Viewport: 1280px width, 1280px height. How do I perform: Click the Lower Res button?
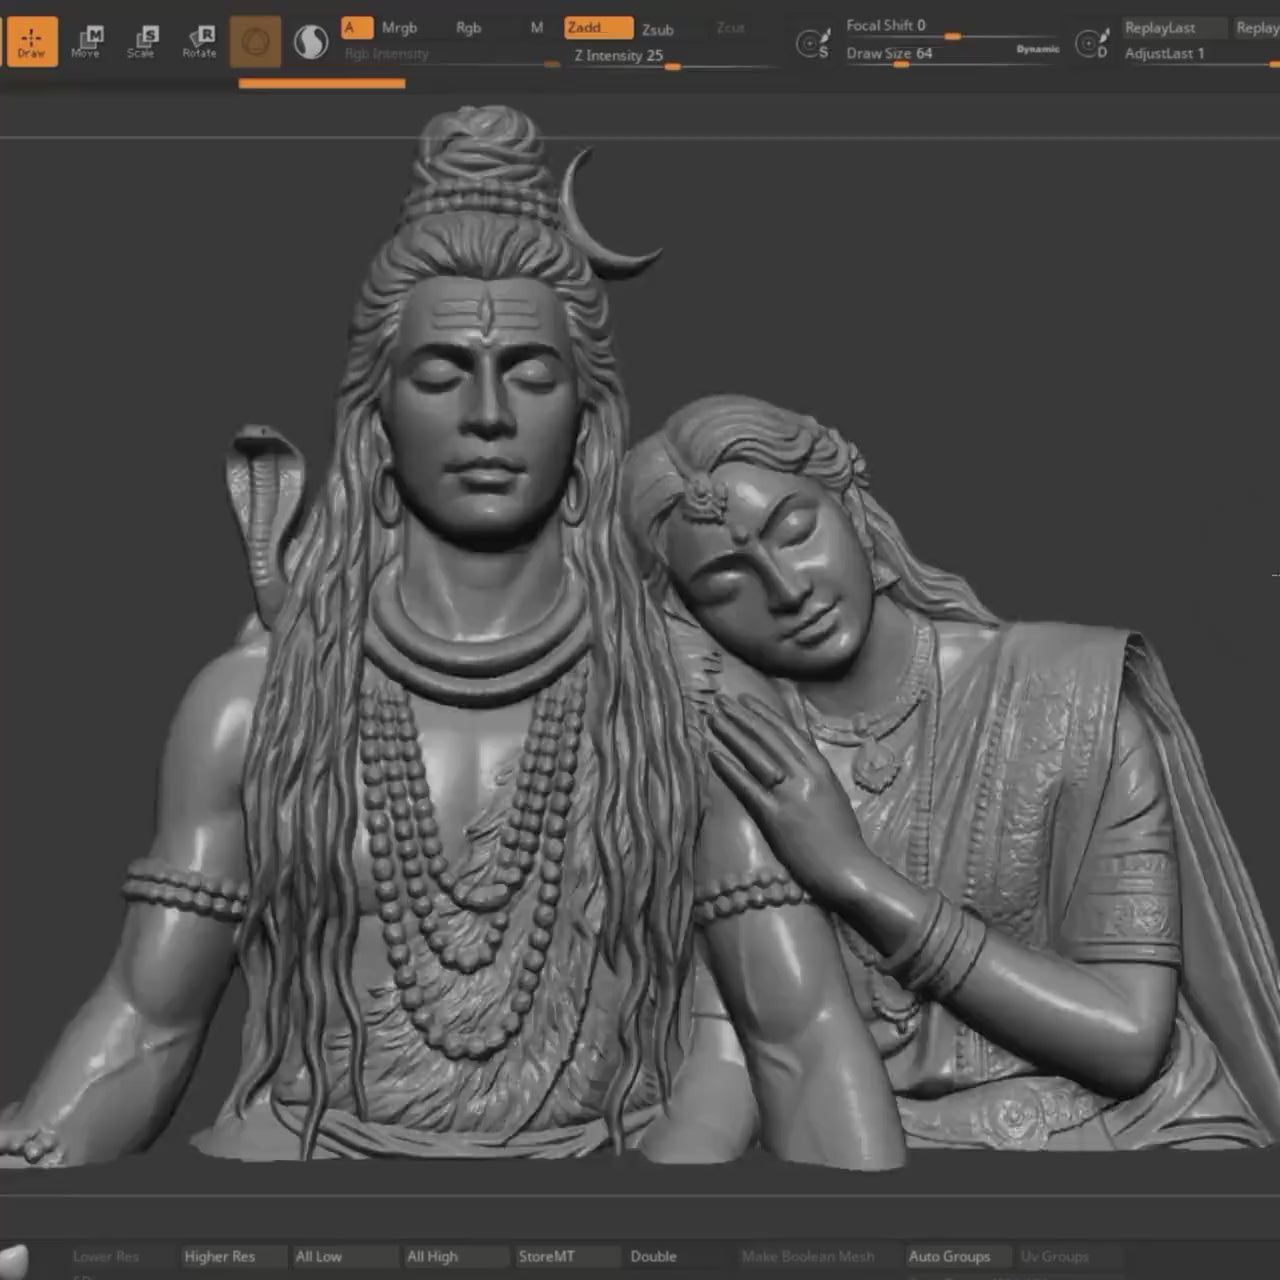123,1256
